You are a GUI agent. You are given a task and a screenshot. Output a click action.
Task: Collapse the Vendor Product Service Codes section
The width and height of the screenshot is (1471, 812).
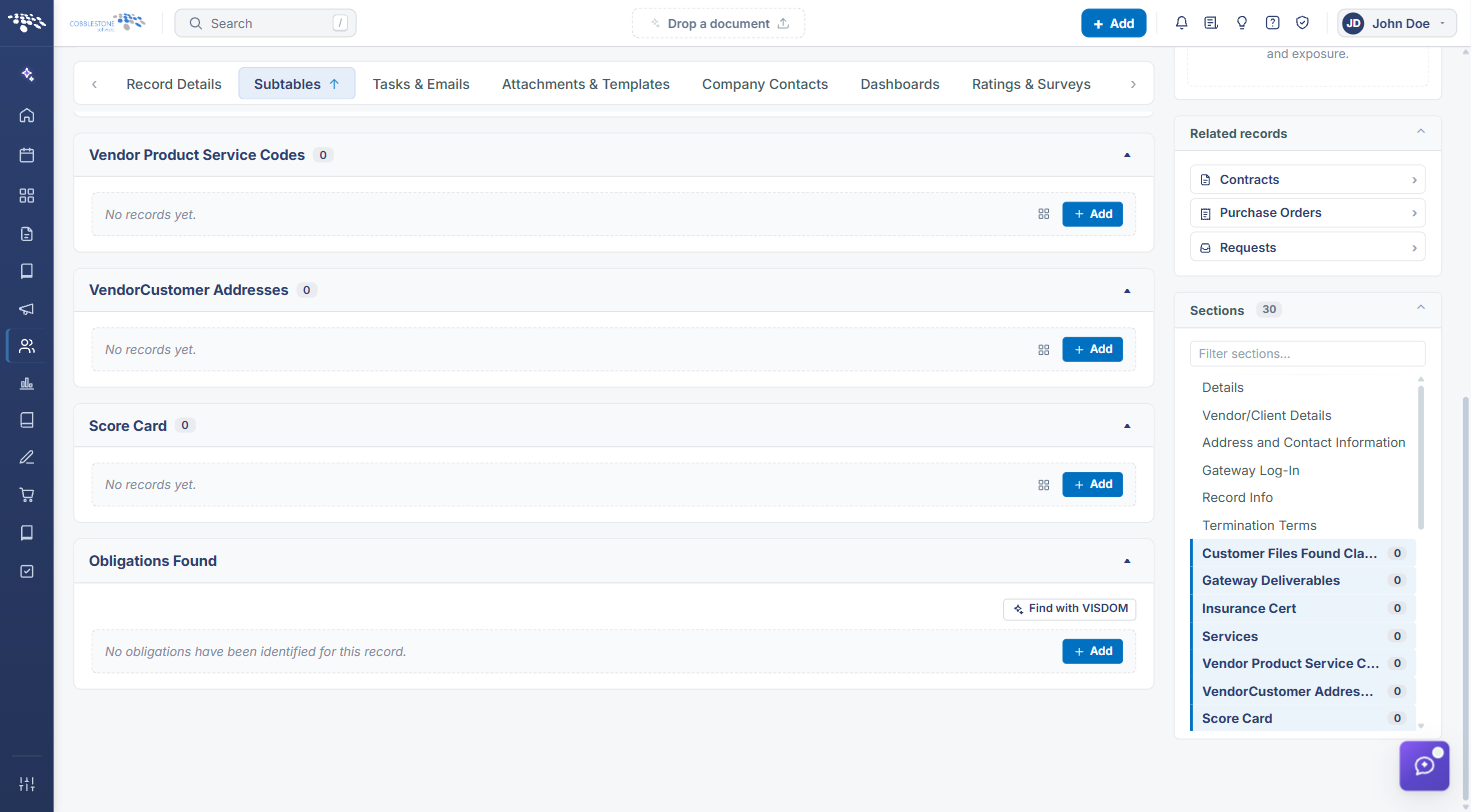[1127, 155]
